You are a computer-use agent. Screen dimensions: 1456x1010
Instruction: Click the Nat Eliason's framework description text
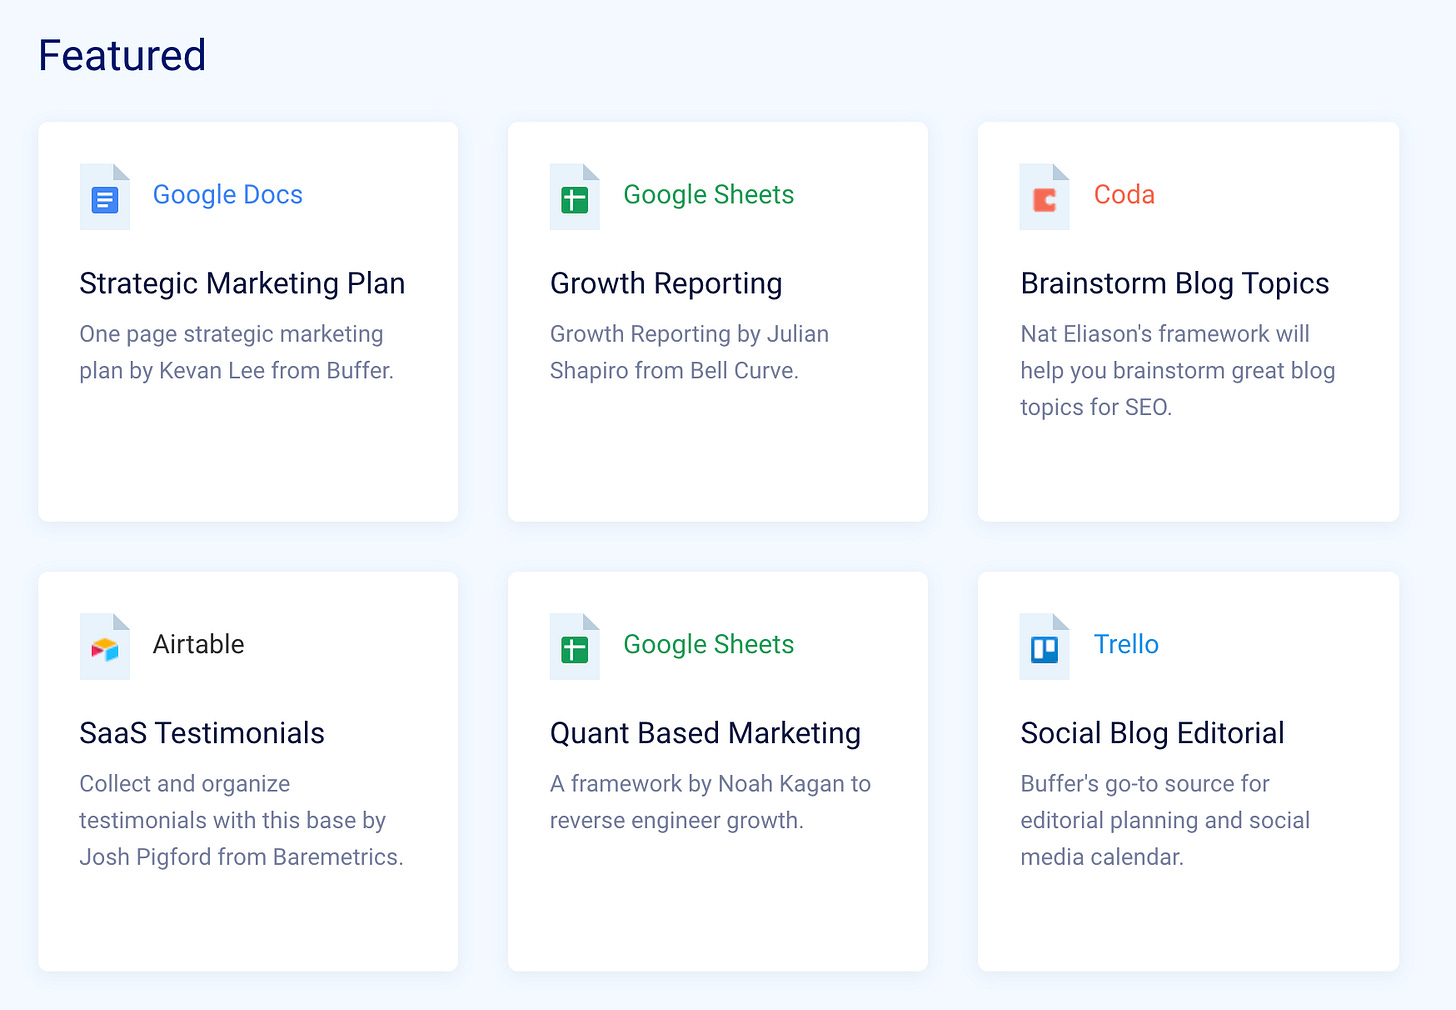pyautogui.click(x=1177, y=371)
